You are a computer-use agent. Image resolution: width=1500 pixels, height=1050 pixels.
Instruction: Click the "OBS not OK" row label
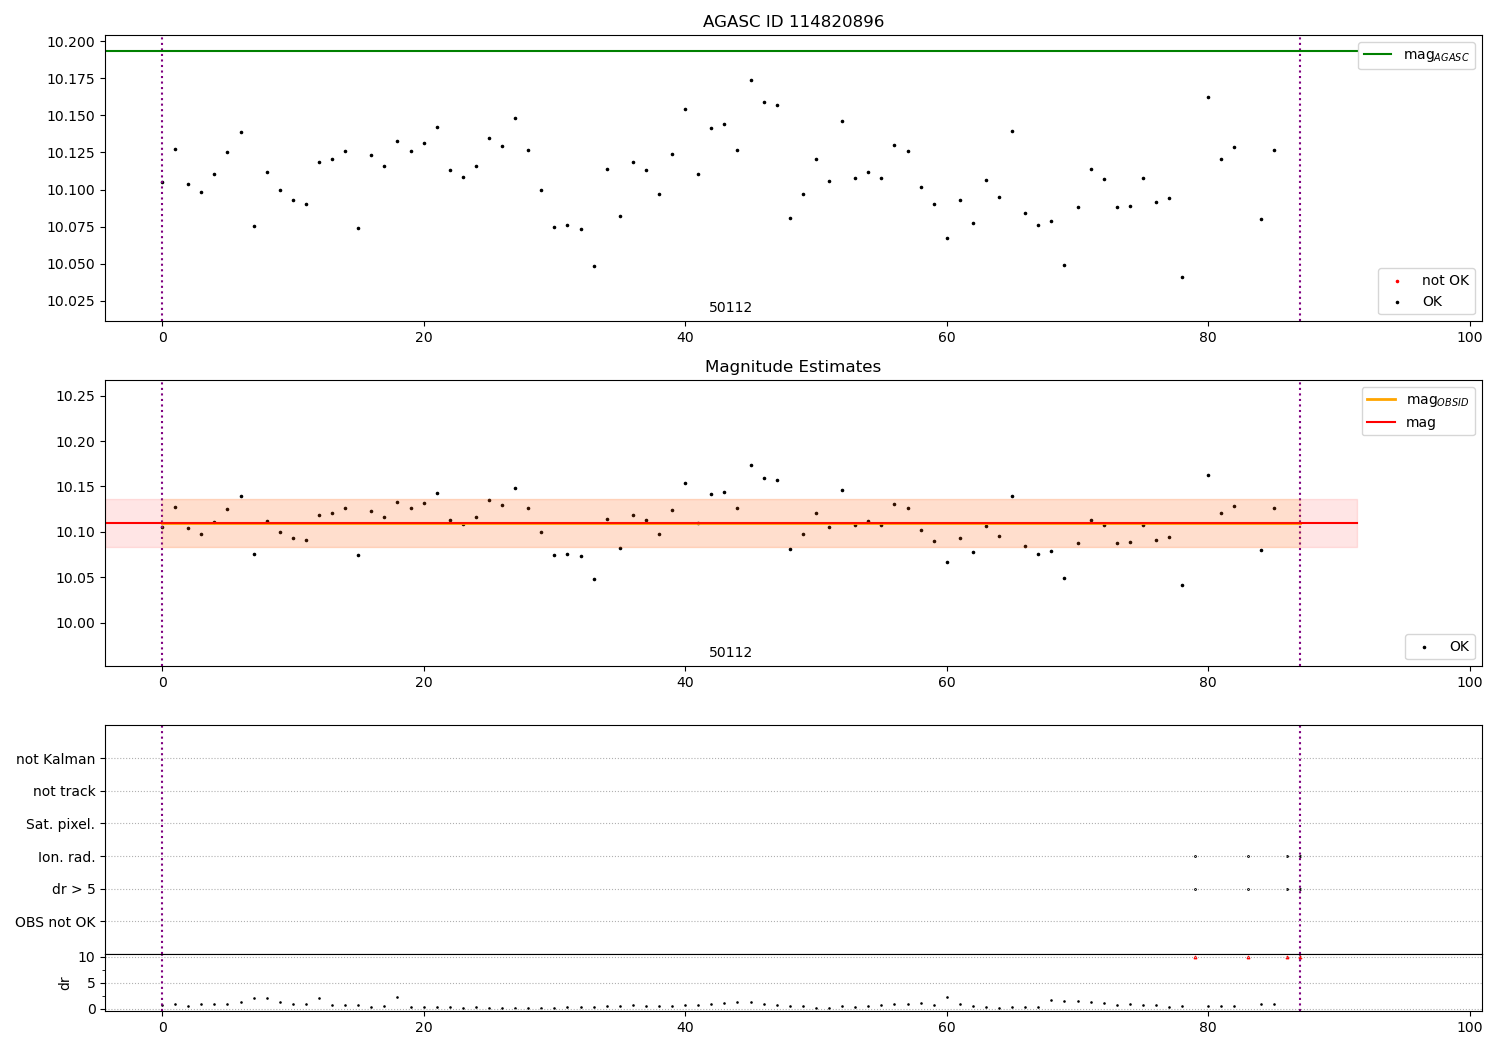(x=56, y=922)
